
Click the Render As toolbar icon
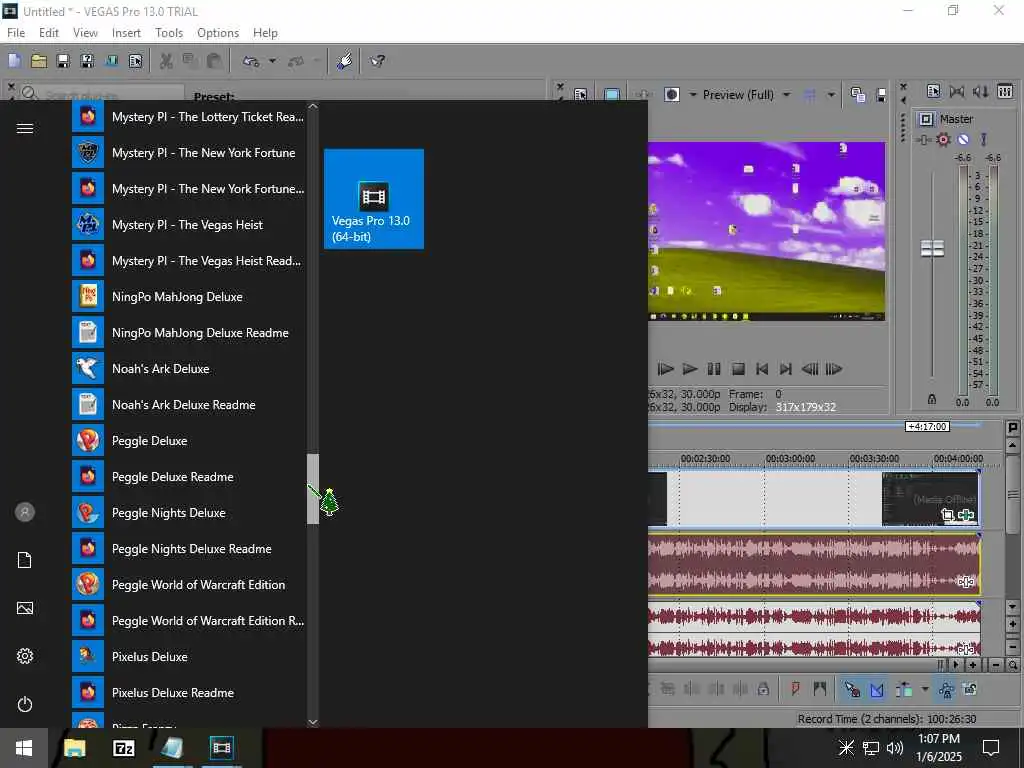pos(112,61)
